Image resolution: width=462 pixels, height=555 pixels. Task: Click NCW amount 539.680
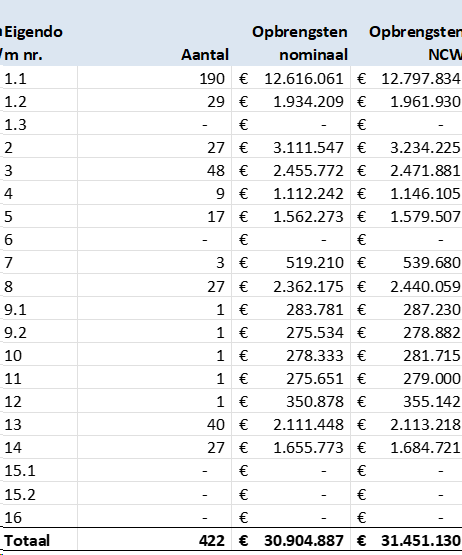click(x=432, y=263)
